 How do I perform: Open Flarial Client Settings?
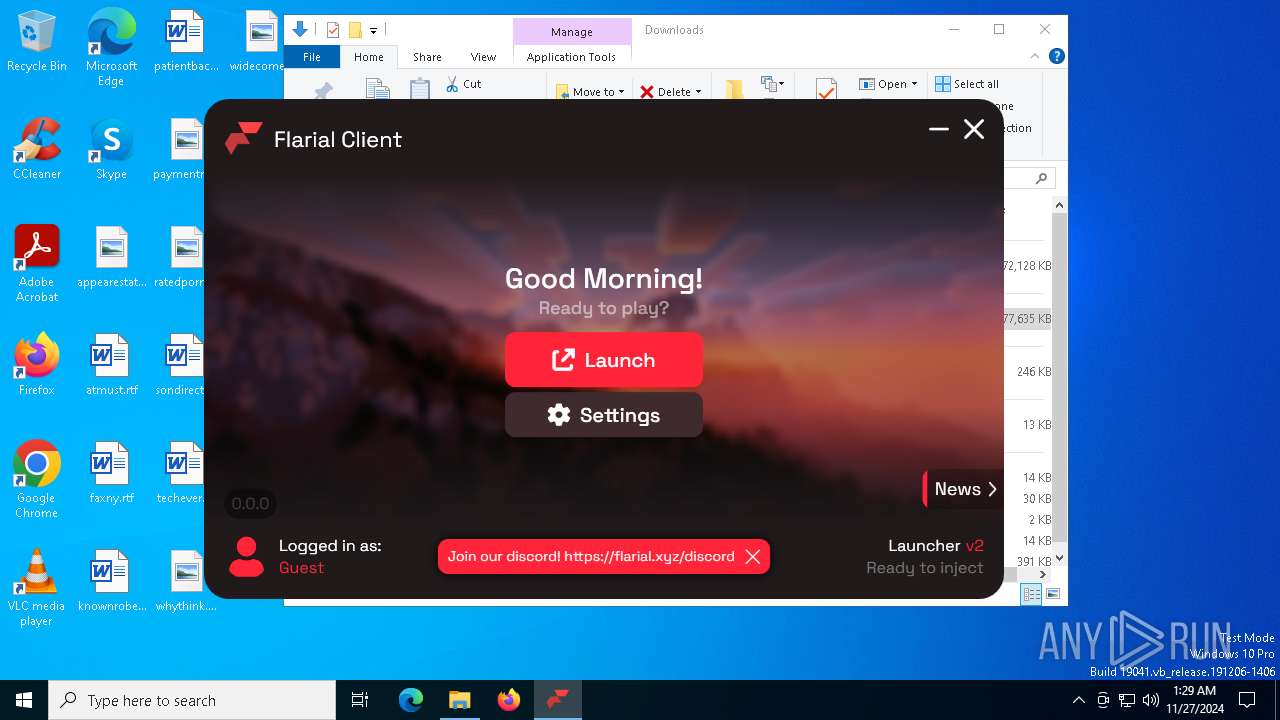[x=604, y=415]
